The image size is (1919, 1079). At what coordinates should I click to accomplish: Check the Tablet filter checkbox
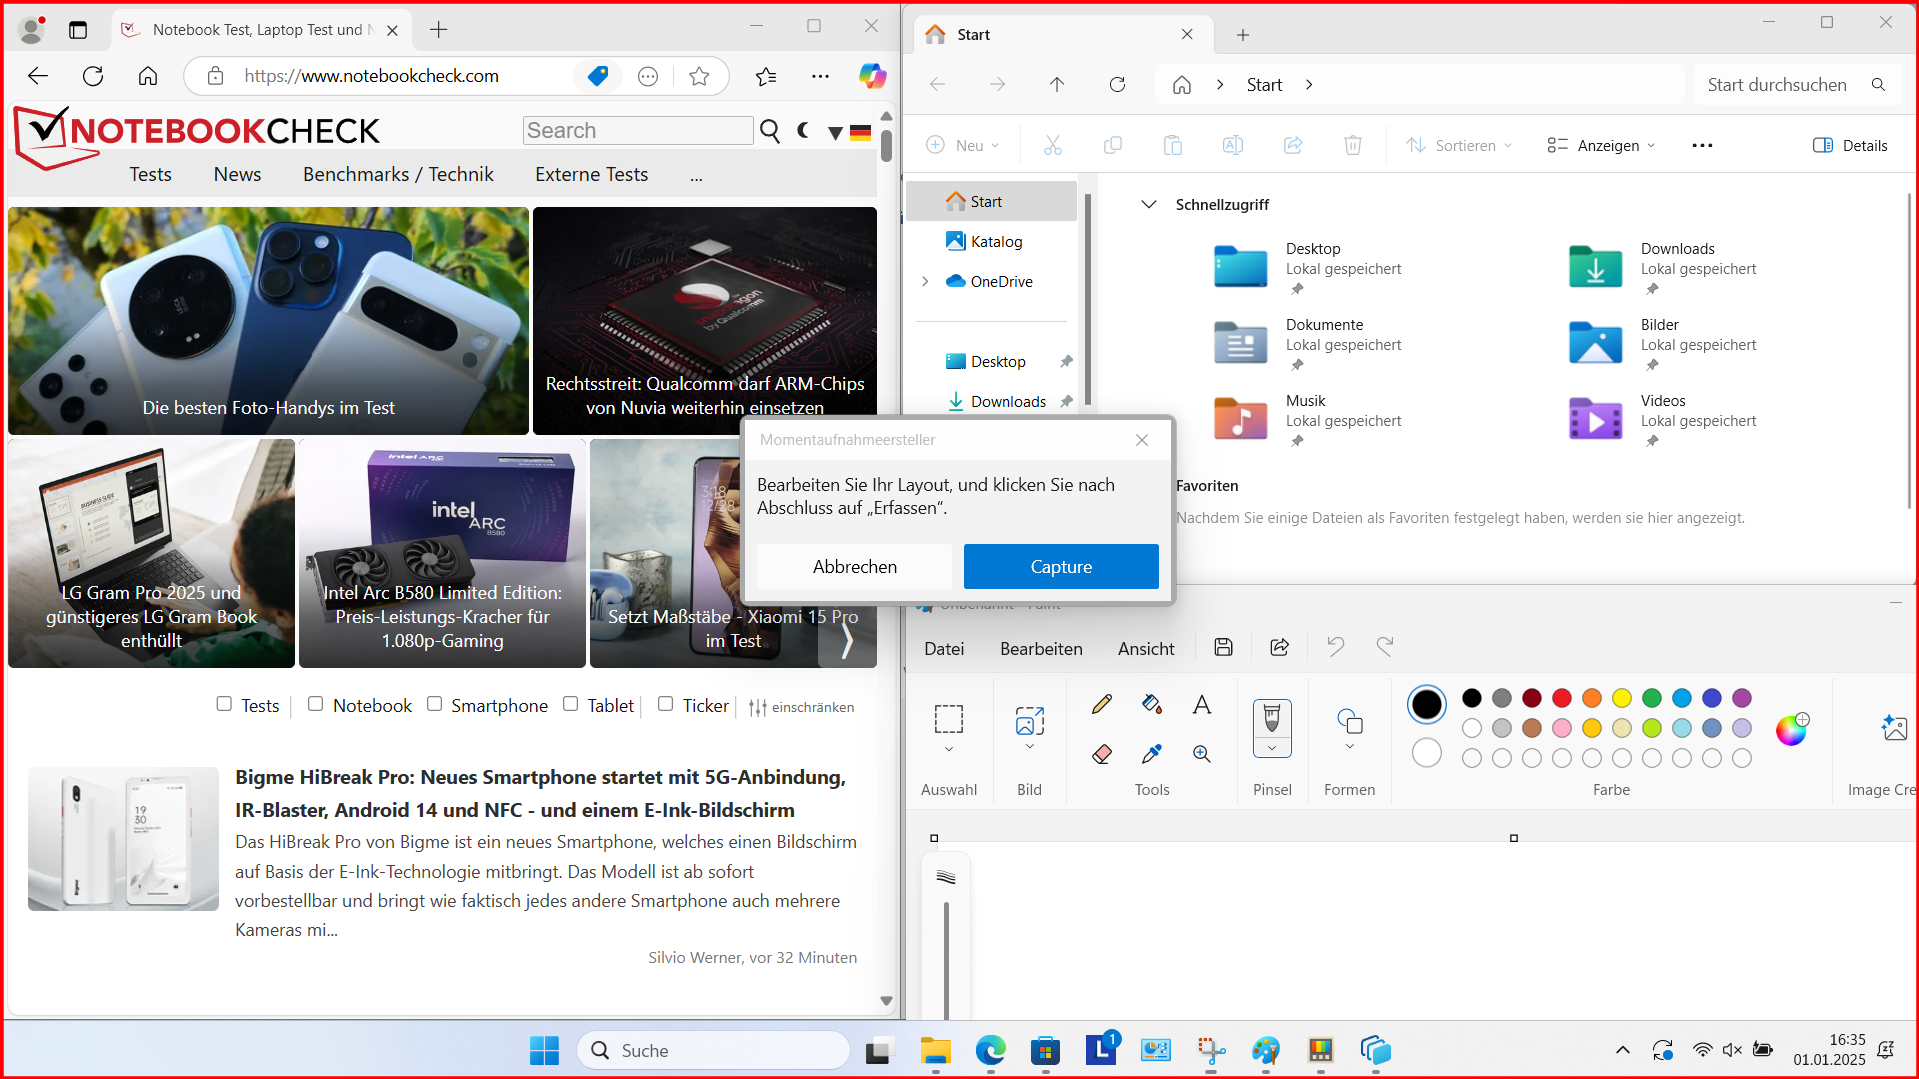tap(570, 704)
